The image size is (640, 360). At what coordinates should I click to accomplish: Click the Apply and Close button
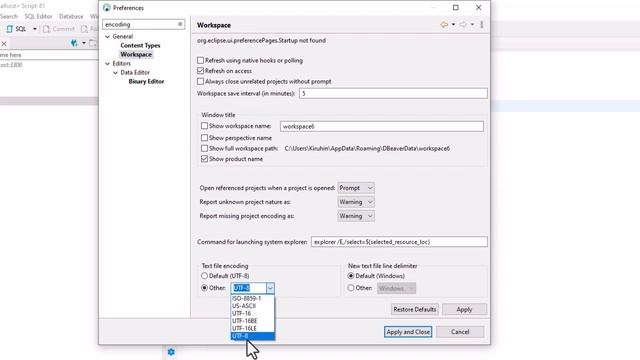(x=408, y=332)
